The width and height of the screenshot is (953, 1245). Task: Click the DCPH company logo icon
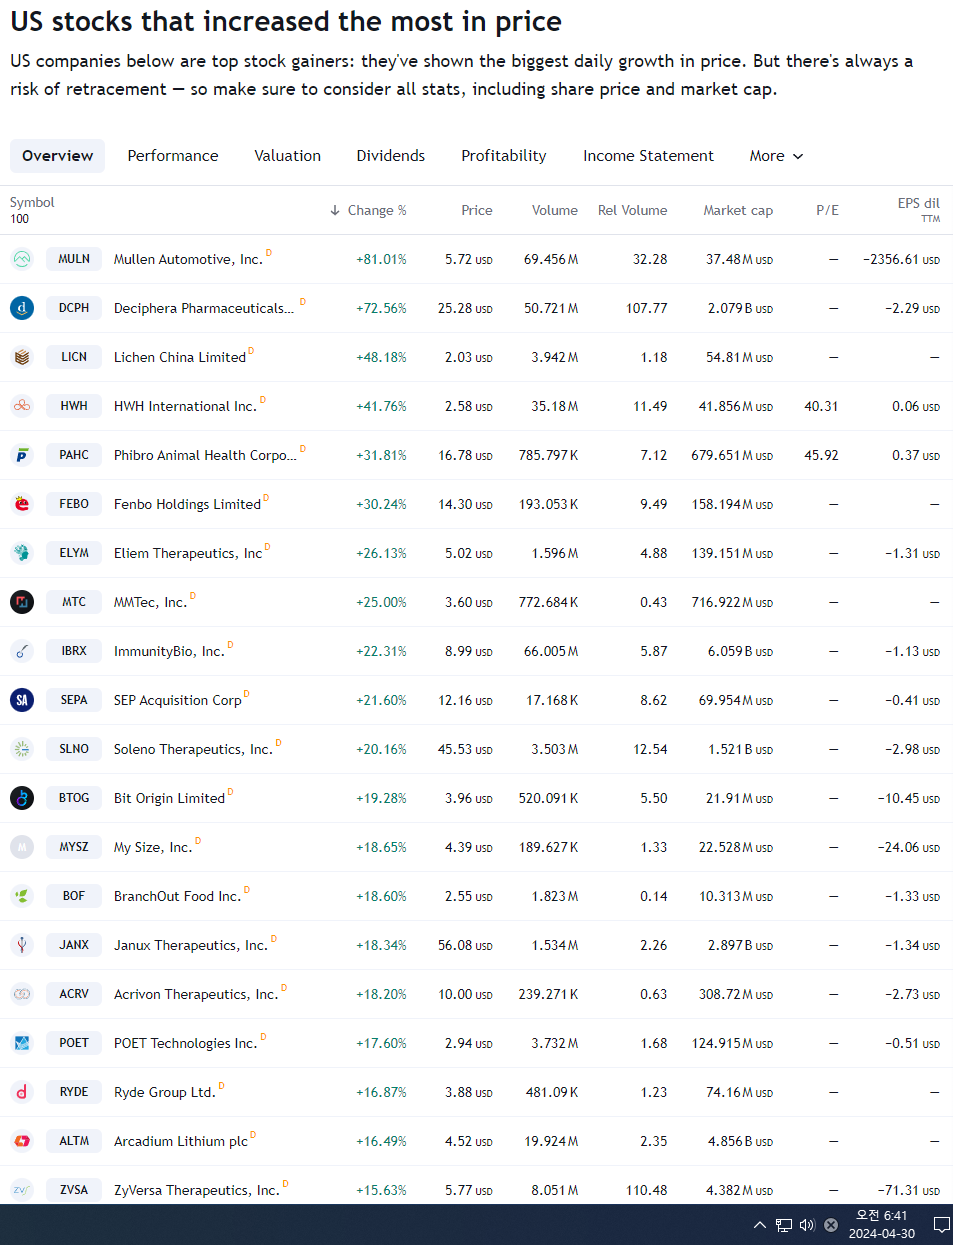pos(22,308)
